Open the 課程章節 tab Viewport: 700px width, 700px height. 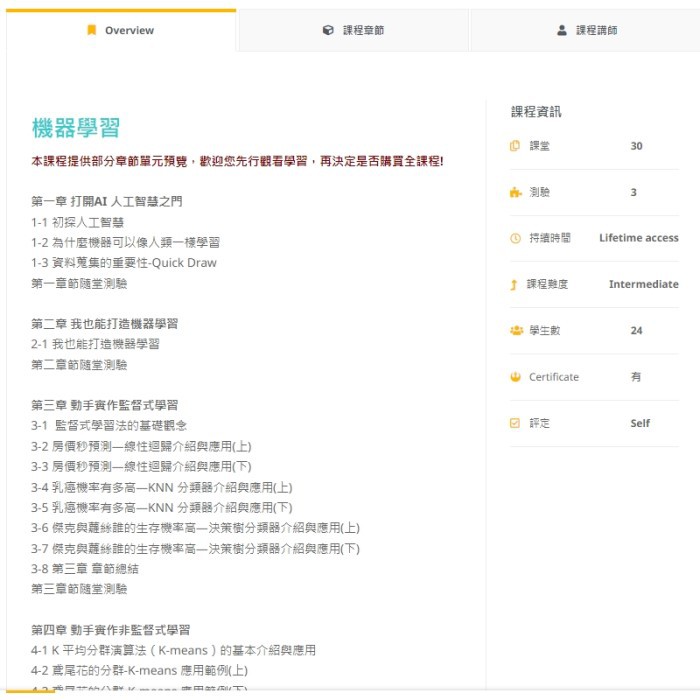[354, 30]
